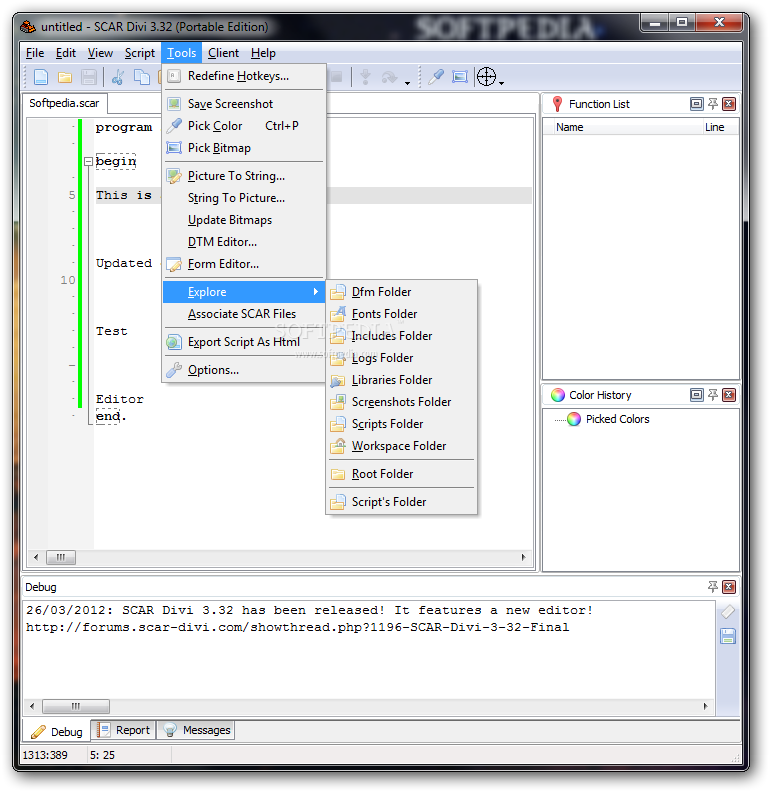
Task: Expand the Explore submenu arrow
Action: tap(316, 291)
